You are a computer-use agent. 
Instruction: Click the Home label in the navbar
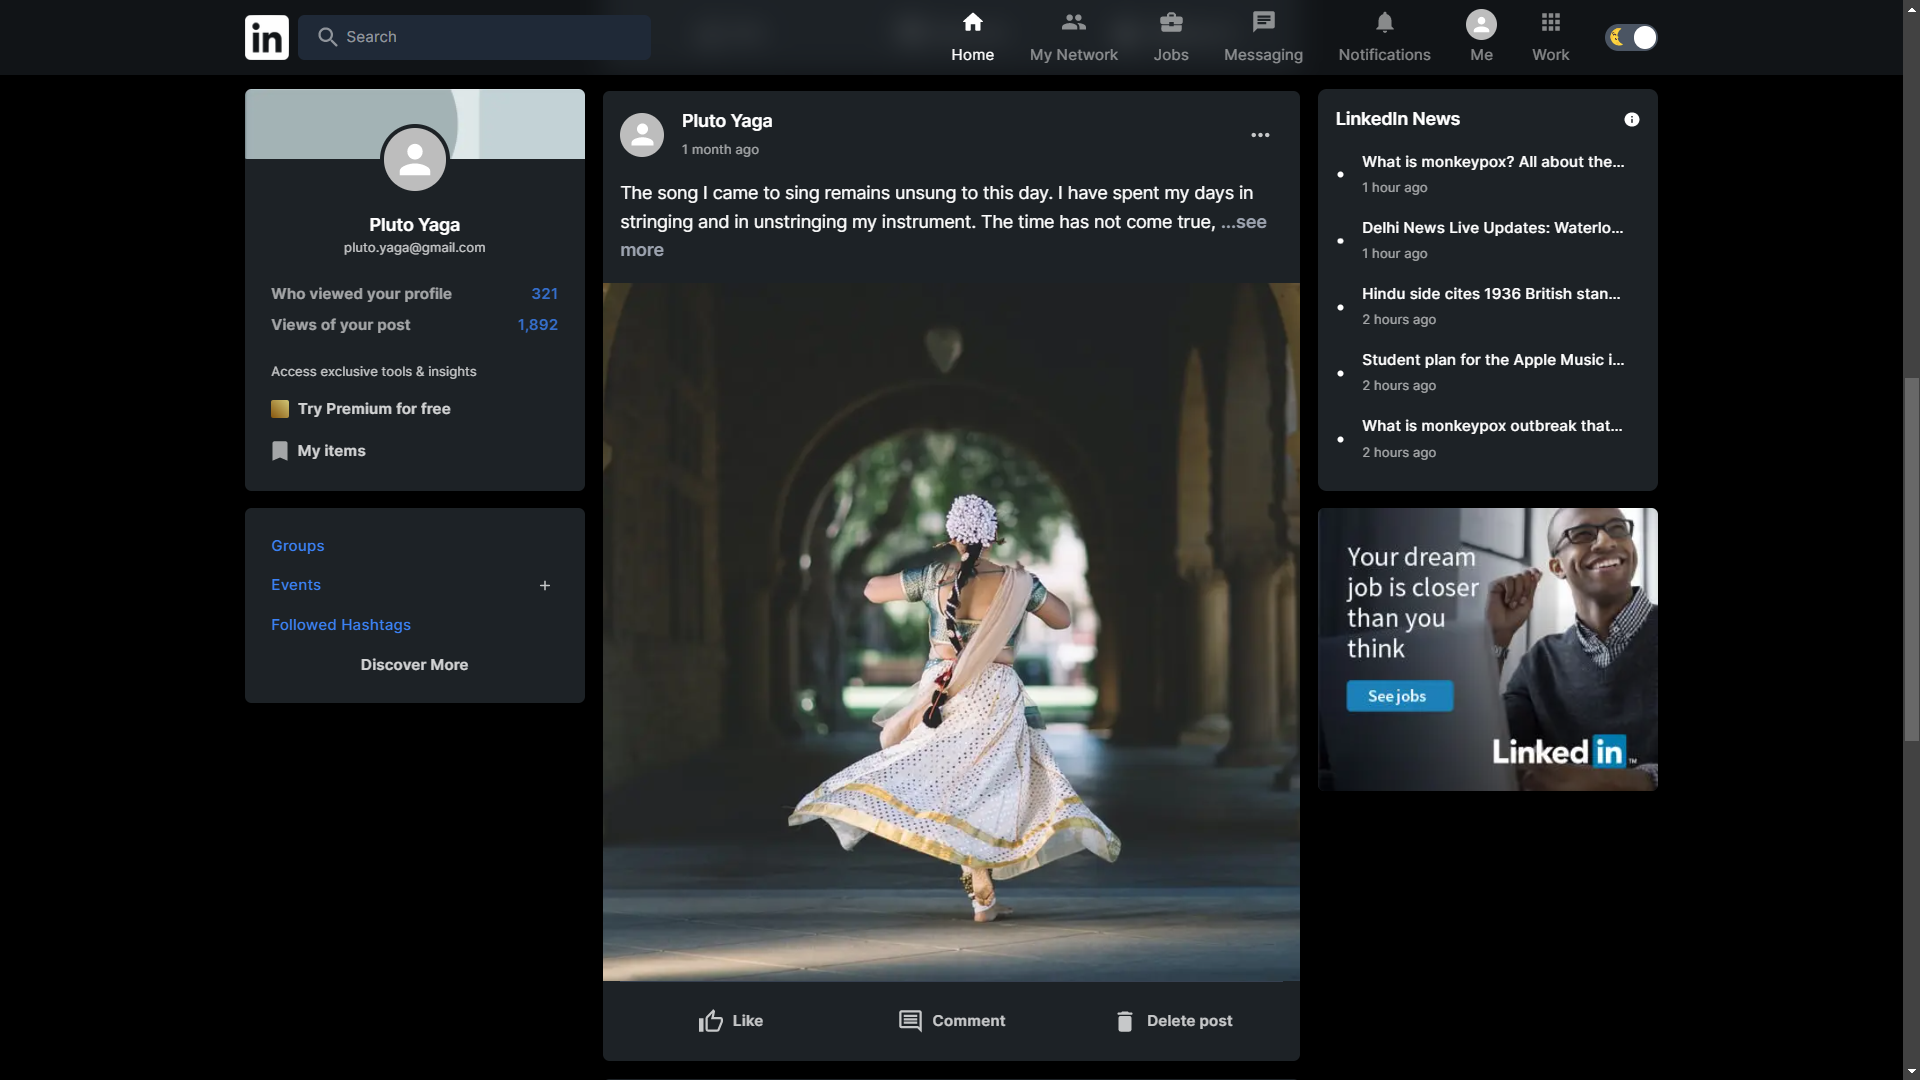click(x=972, y=55)
